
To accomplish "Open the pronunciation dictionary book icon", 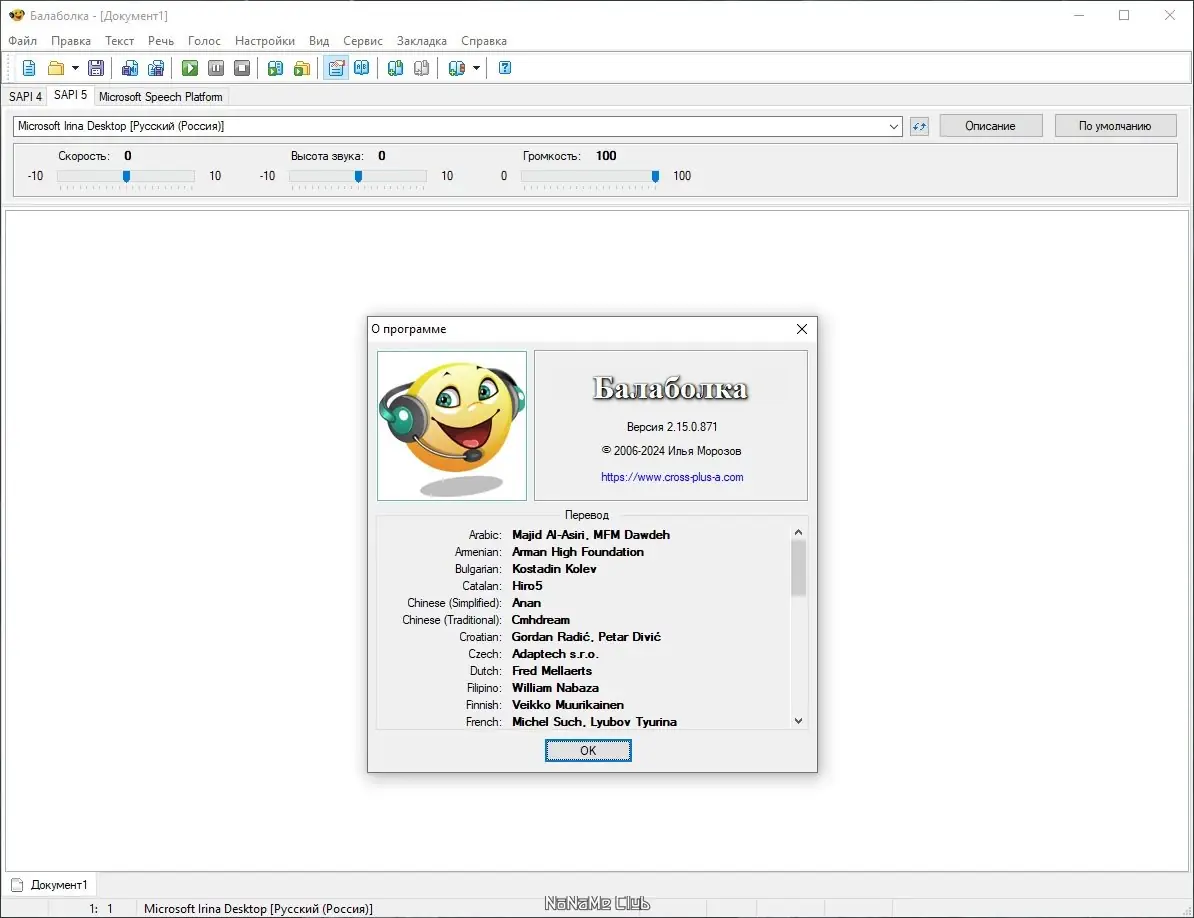I will (362, 69).
